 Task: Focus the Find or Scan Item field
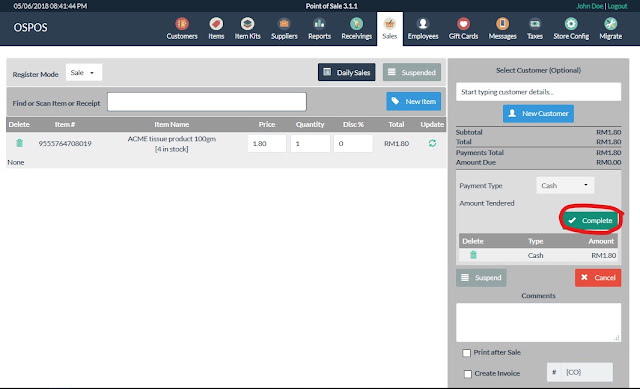coord(207,102)
